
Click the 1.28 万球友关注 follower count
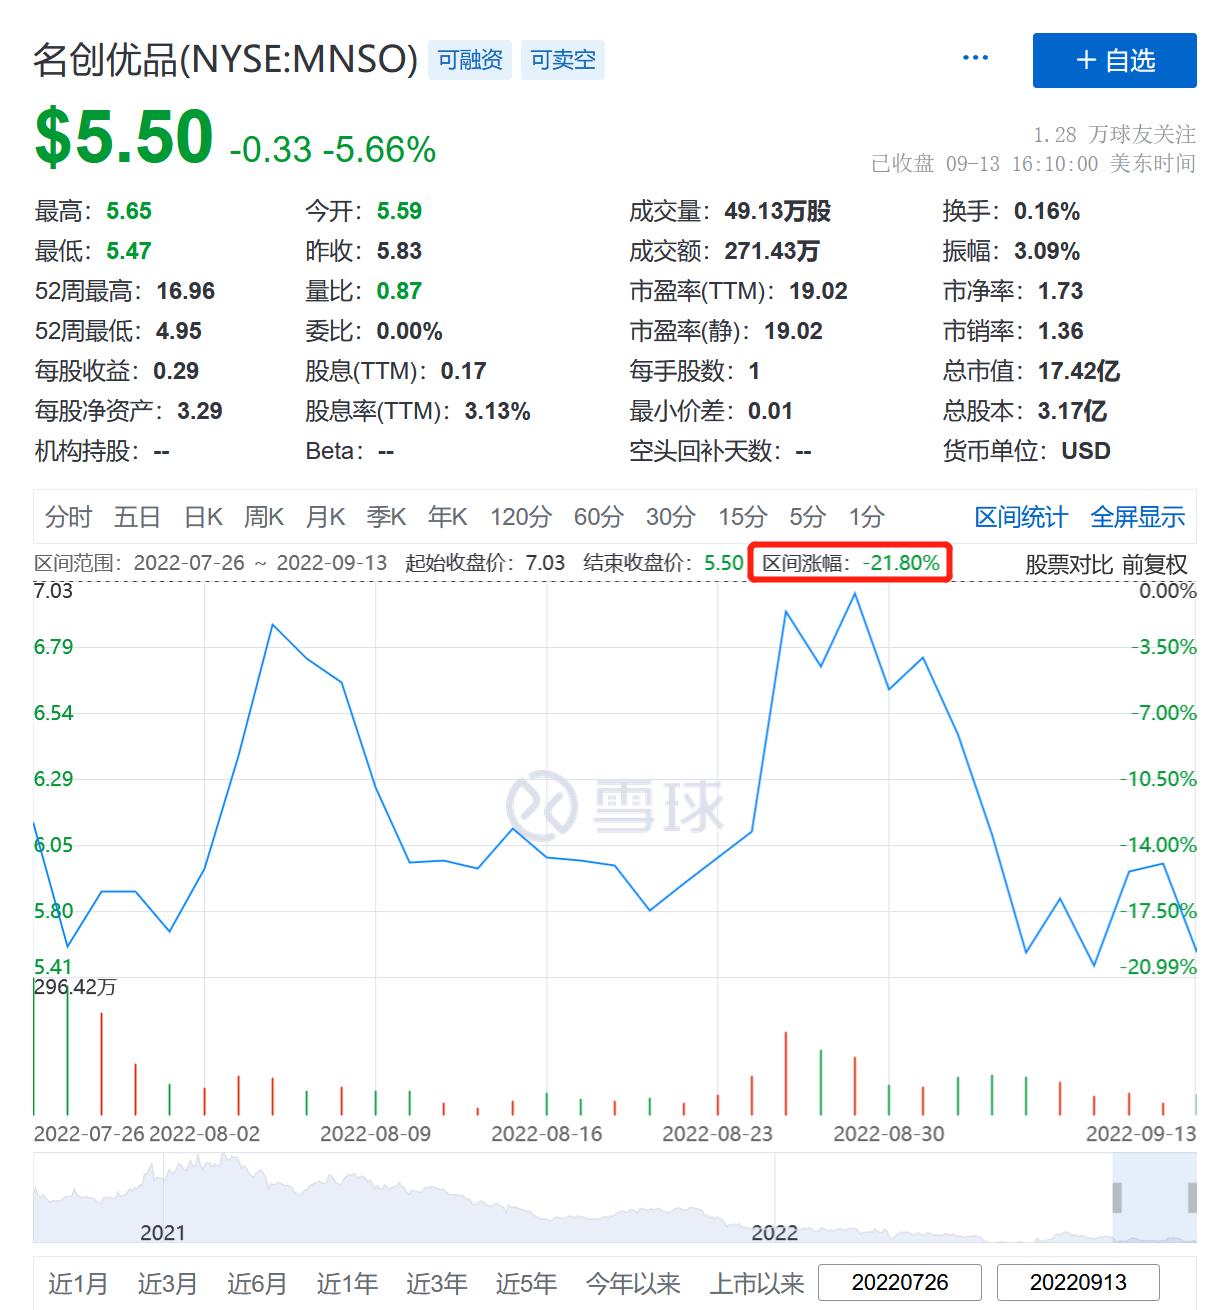[1114, 134]
